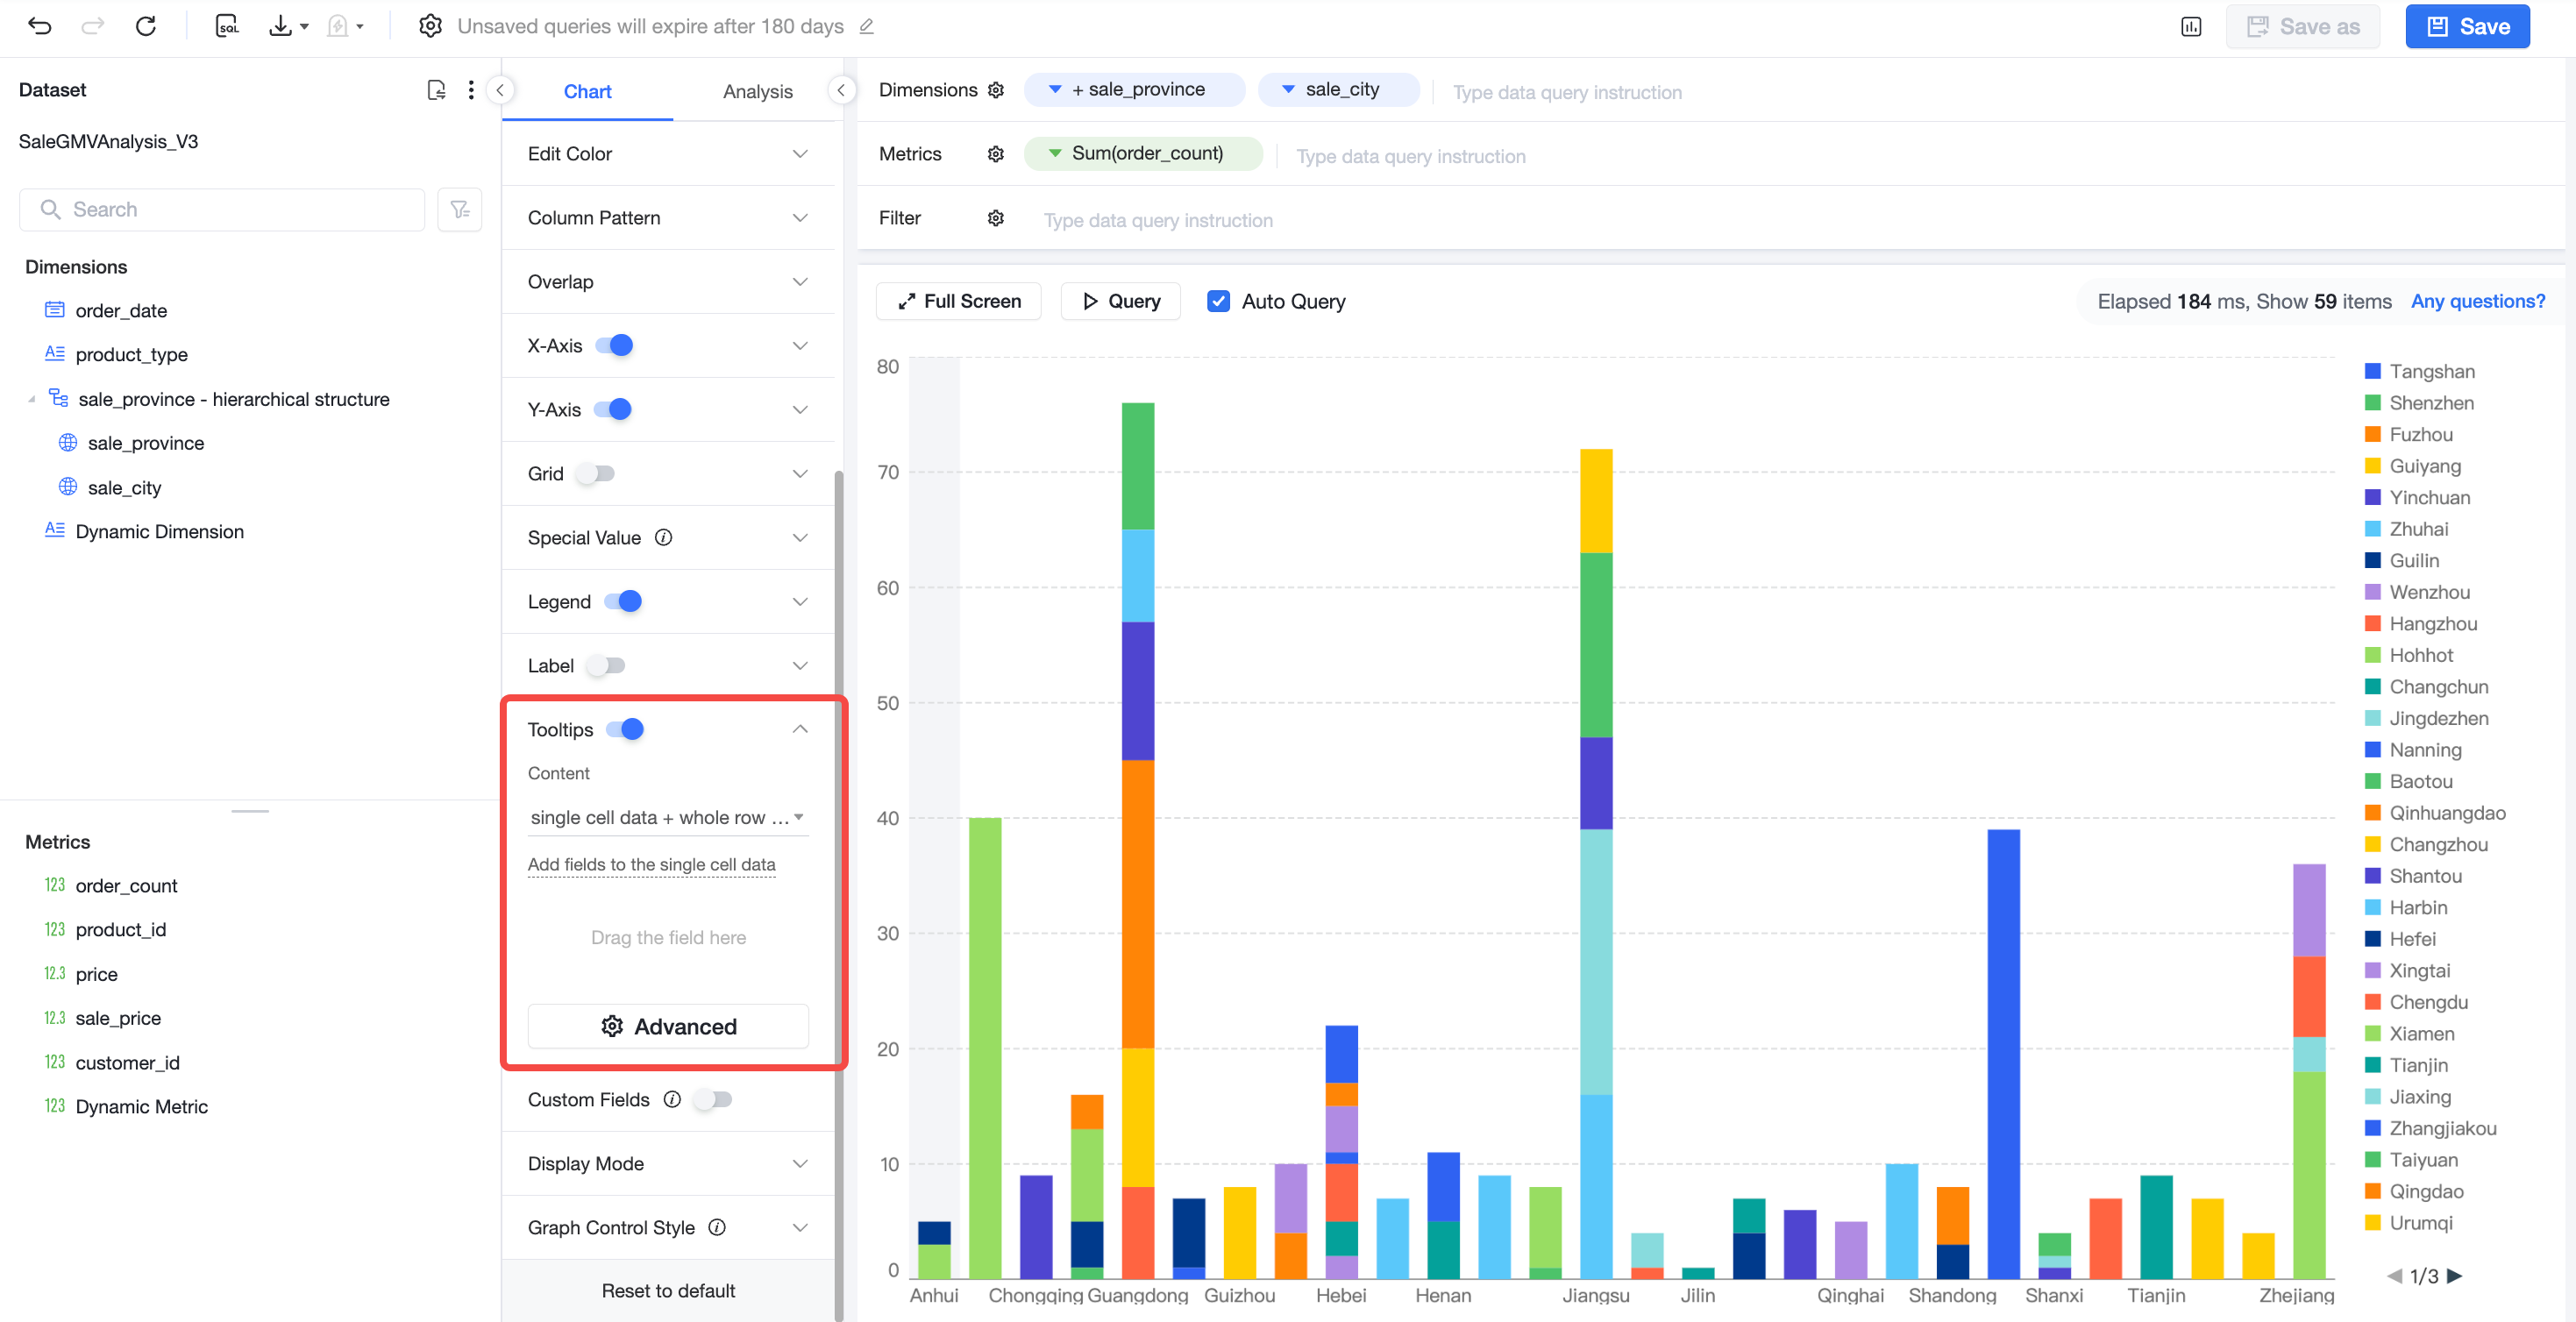The height and width of the screenshot is (1322, 2576).
Task: Click the download icon in toolbar
Action: coord(281,26)
